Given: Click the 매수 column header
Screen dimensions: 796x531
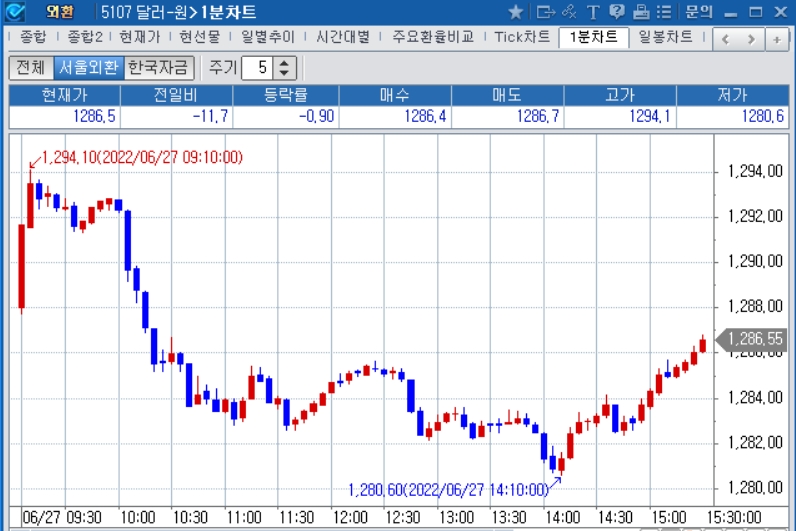Looking at the screenshot, I should tap(395, 95).
